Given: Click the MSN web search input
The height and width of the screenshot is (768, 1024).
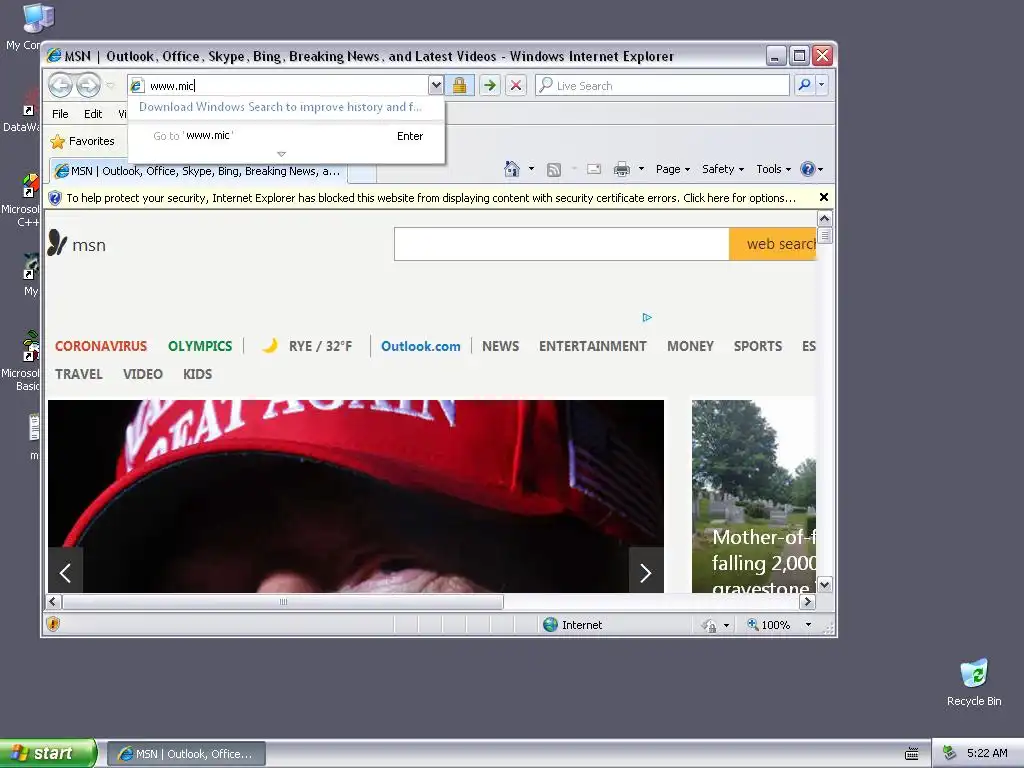Looking at the screenshot, I should pos(561,244).
